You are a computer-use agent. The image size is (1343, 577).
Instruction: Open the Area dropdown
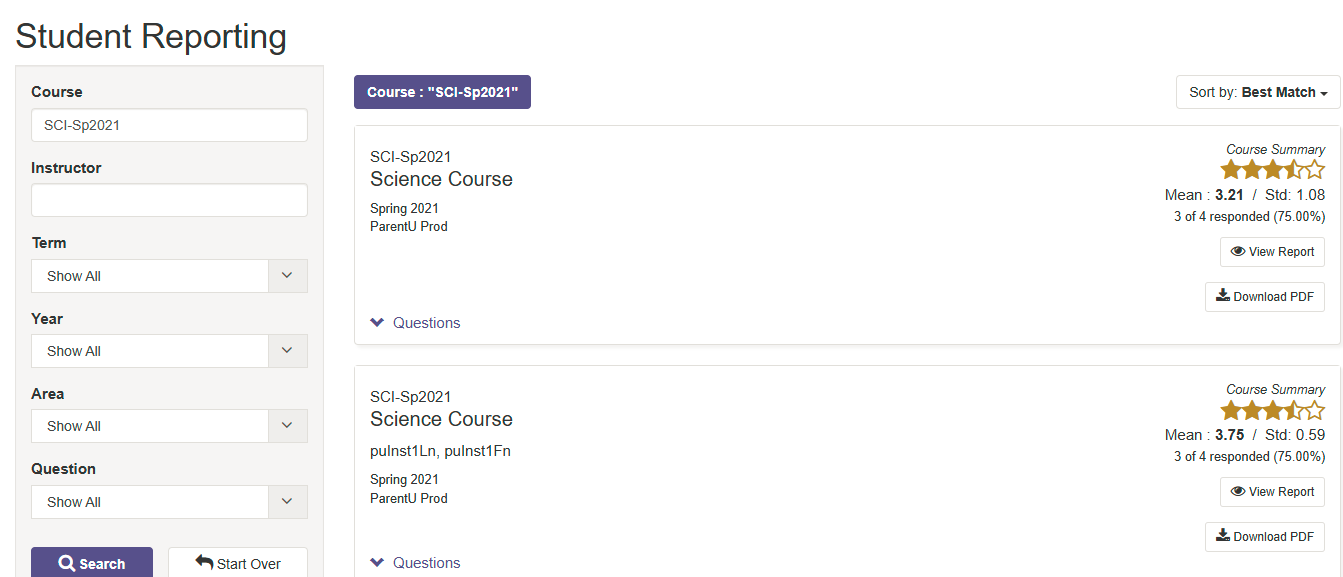(x=169, y=426)
